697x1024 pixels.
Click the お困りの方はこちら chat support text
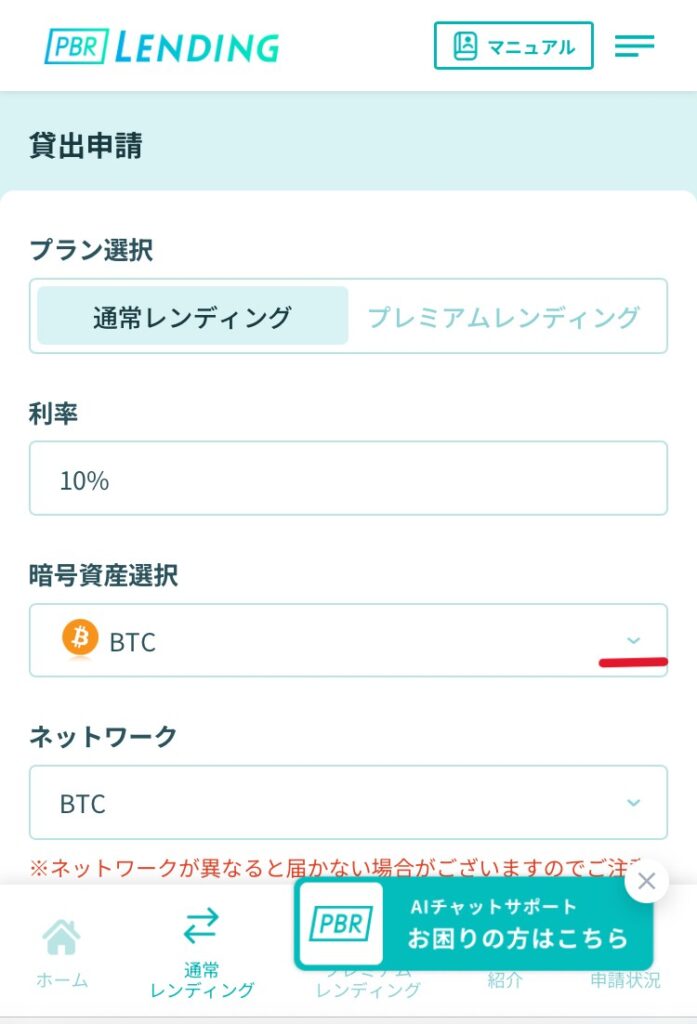[x=517, y=938]
